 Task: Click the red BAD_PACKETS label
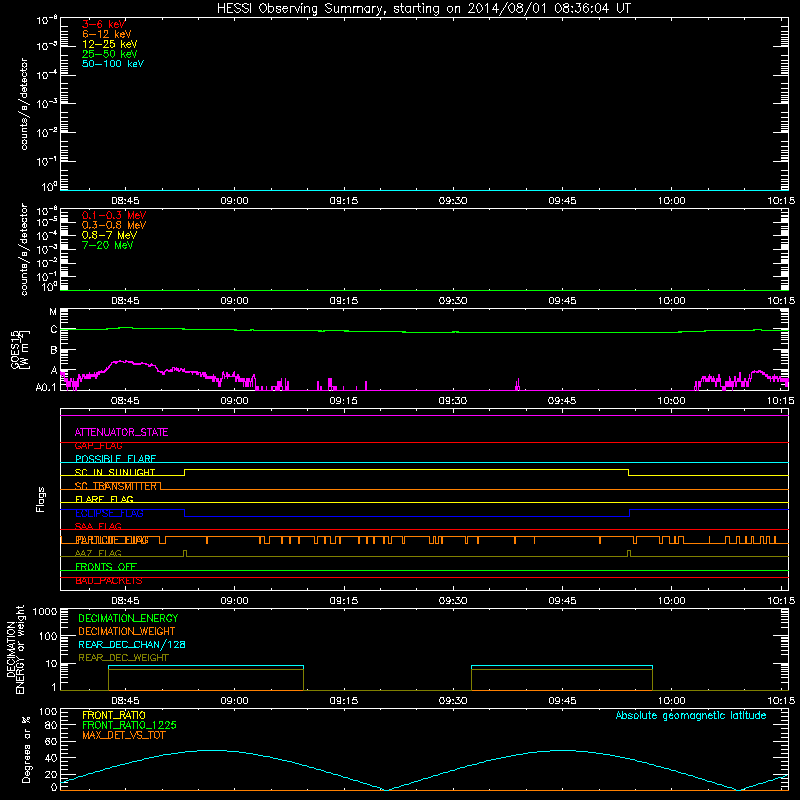click(109, 581)
